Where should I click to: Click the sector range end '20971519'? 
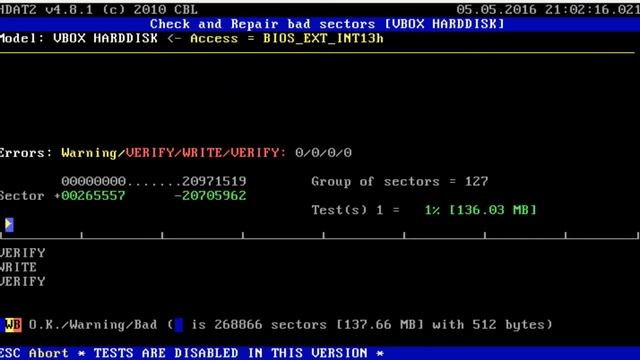214,181
